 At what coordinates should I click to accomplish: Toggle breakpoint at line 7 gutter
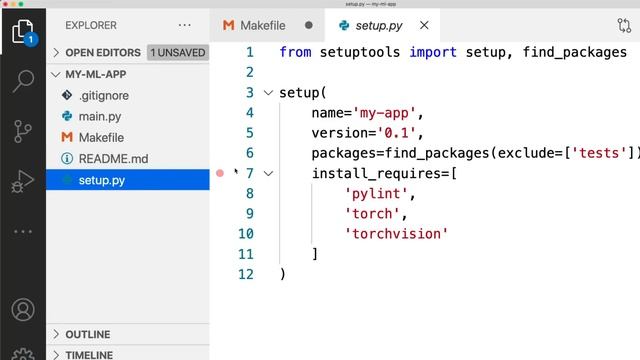coord(220,173)
